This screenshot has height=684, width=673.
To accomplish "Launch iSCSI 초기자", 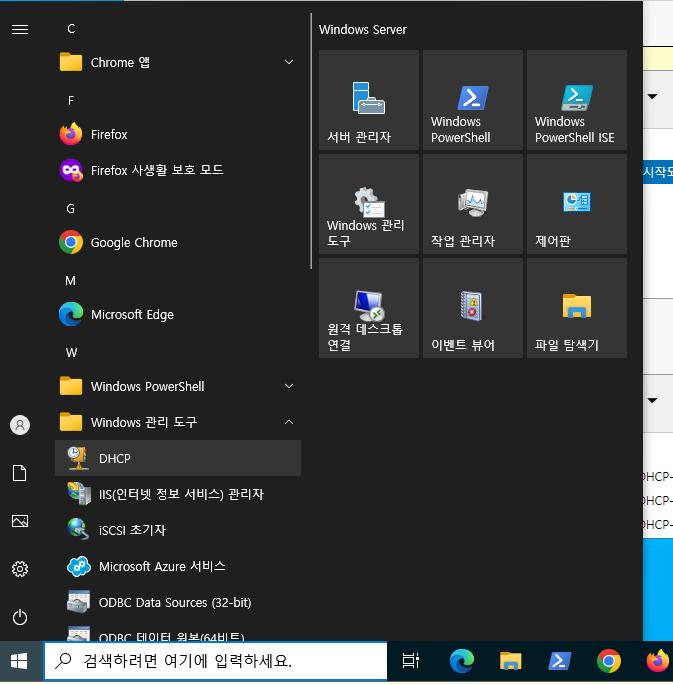I will point(178,530).
